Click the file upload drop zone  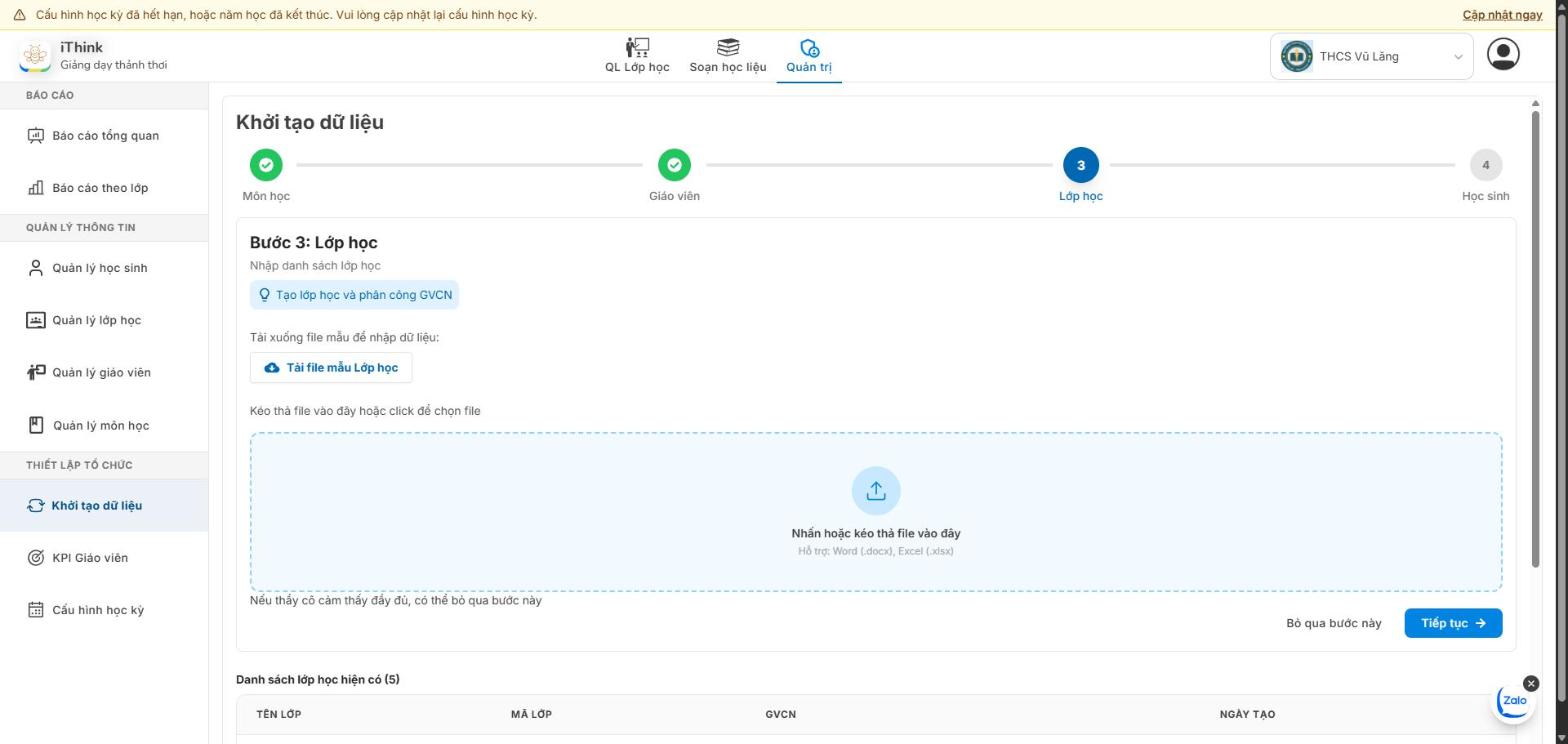(876, 512)
